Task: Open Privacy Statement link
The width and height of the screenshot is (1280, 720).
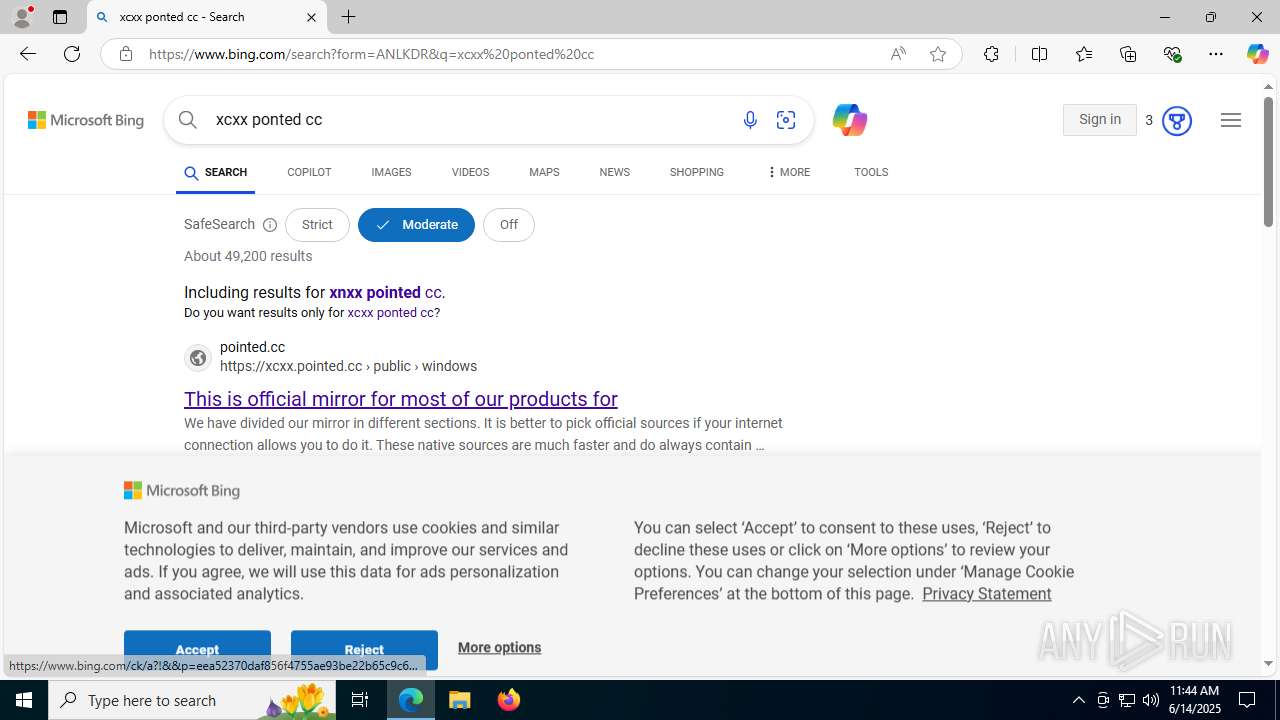Action: 987,594
